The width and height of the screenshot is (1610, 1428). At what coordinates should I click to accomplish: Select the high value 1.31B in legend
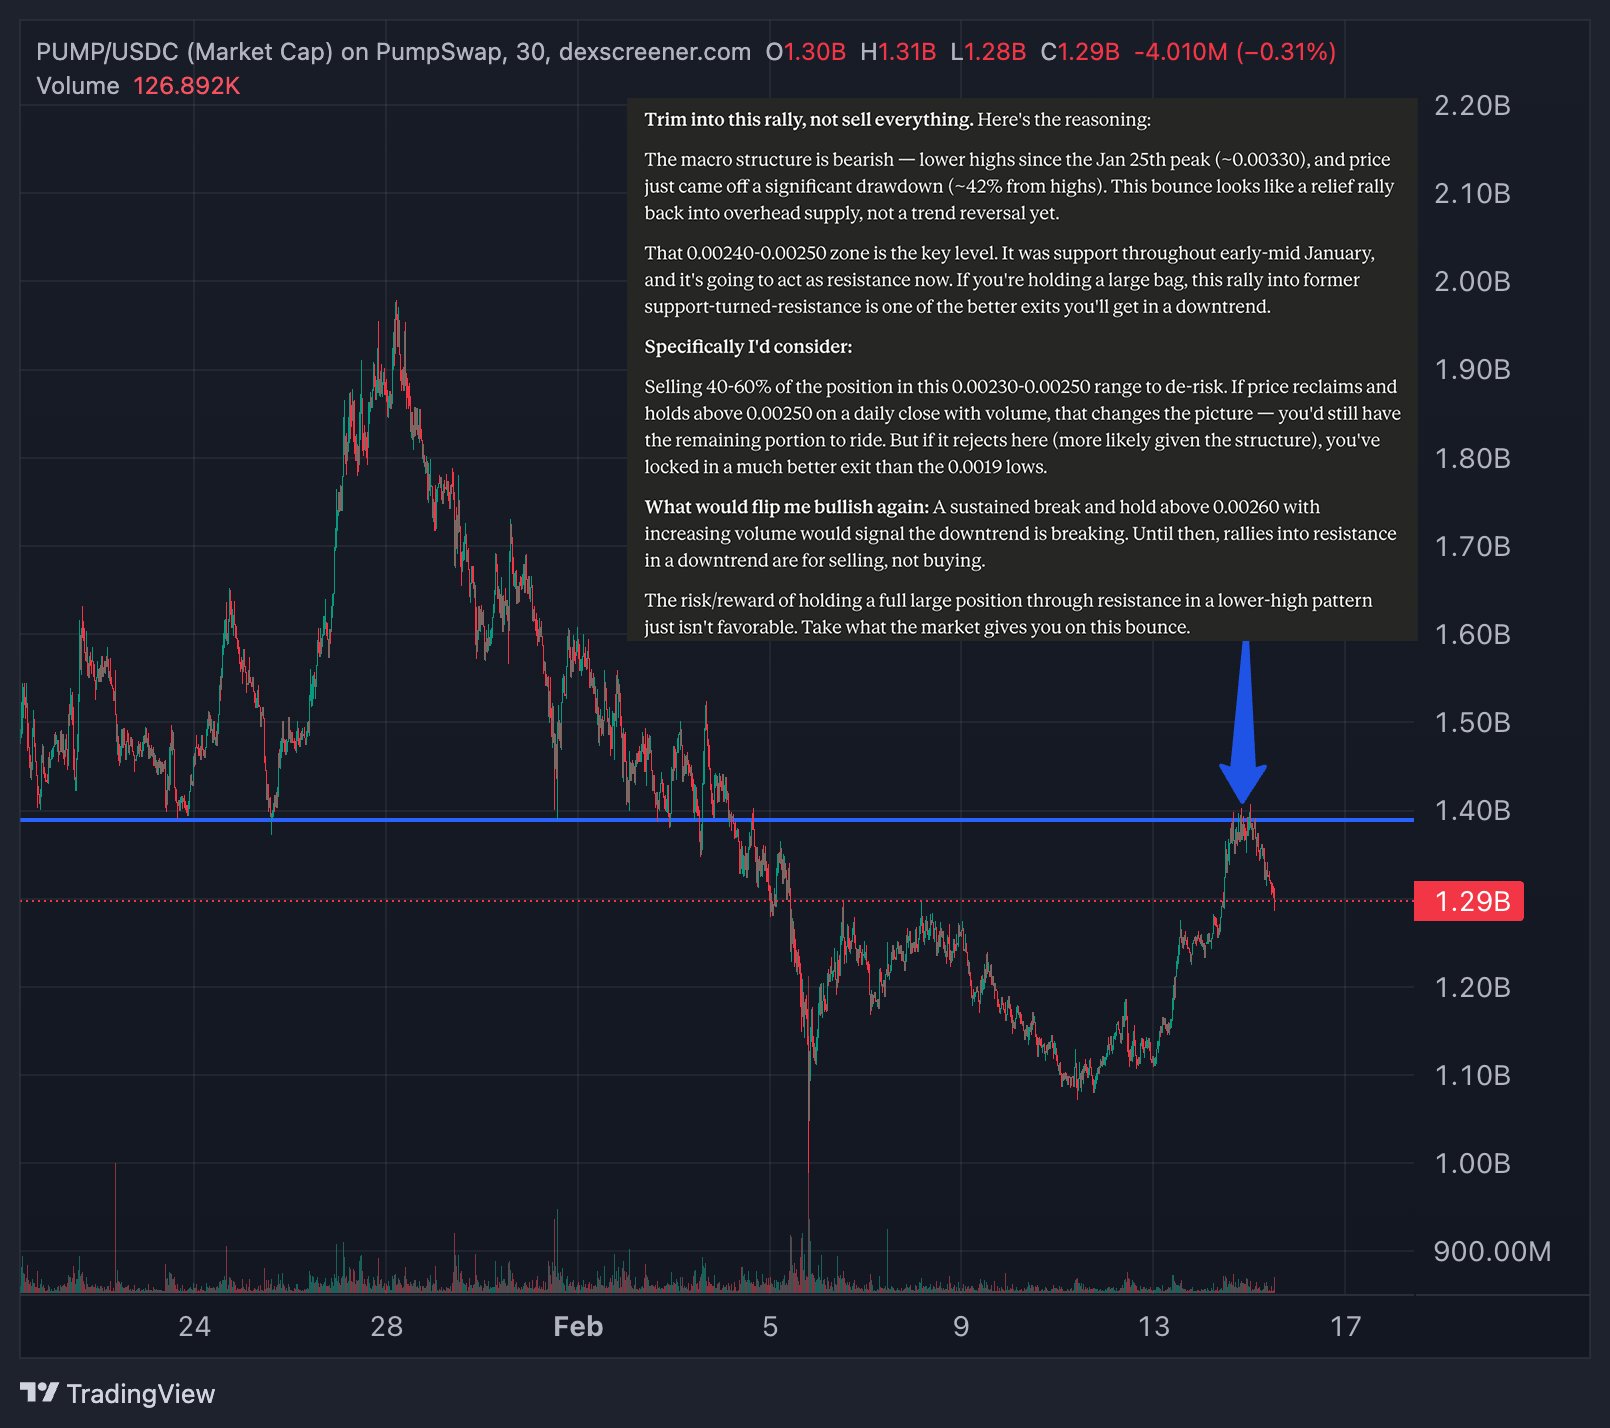(907, 52)
